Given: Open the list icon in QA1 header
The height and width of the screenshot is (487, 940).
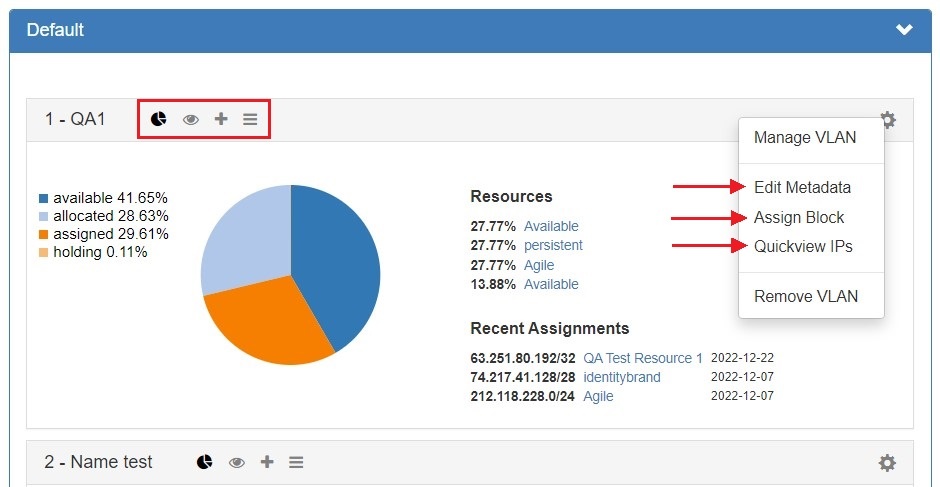Looking at the screenshot, I should 250,119.
